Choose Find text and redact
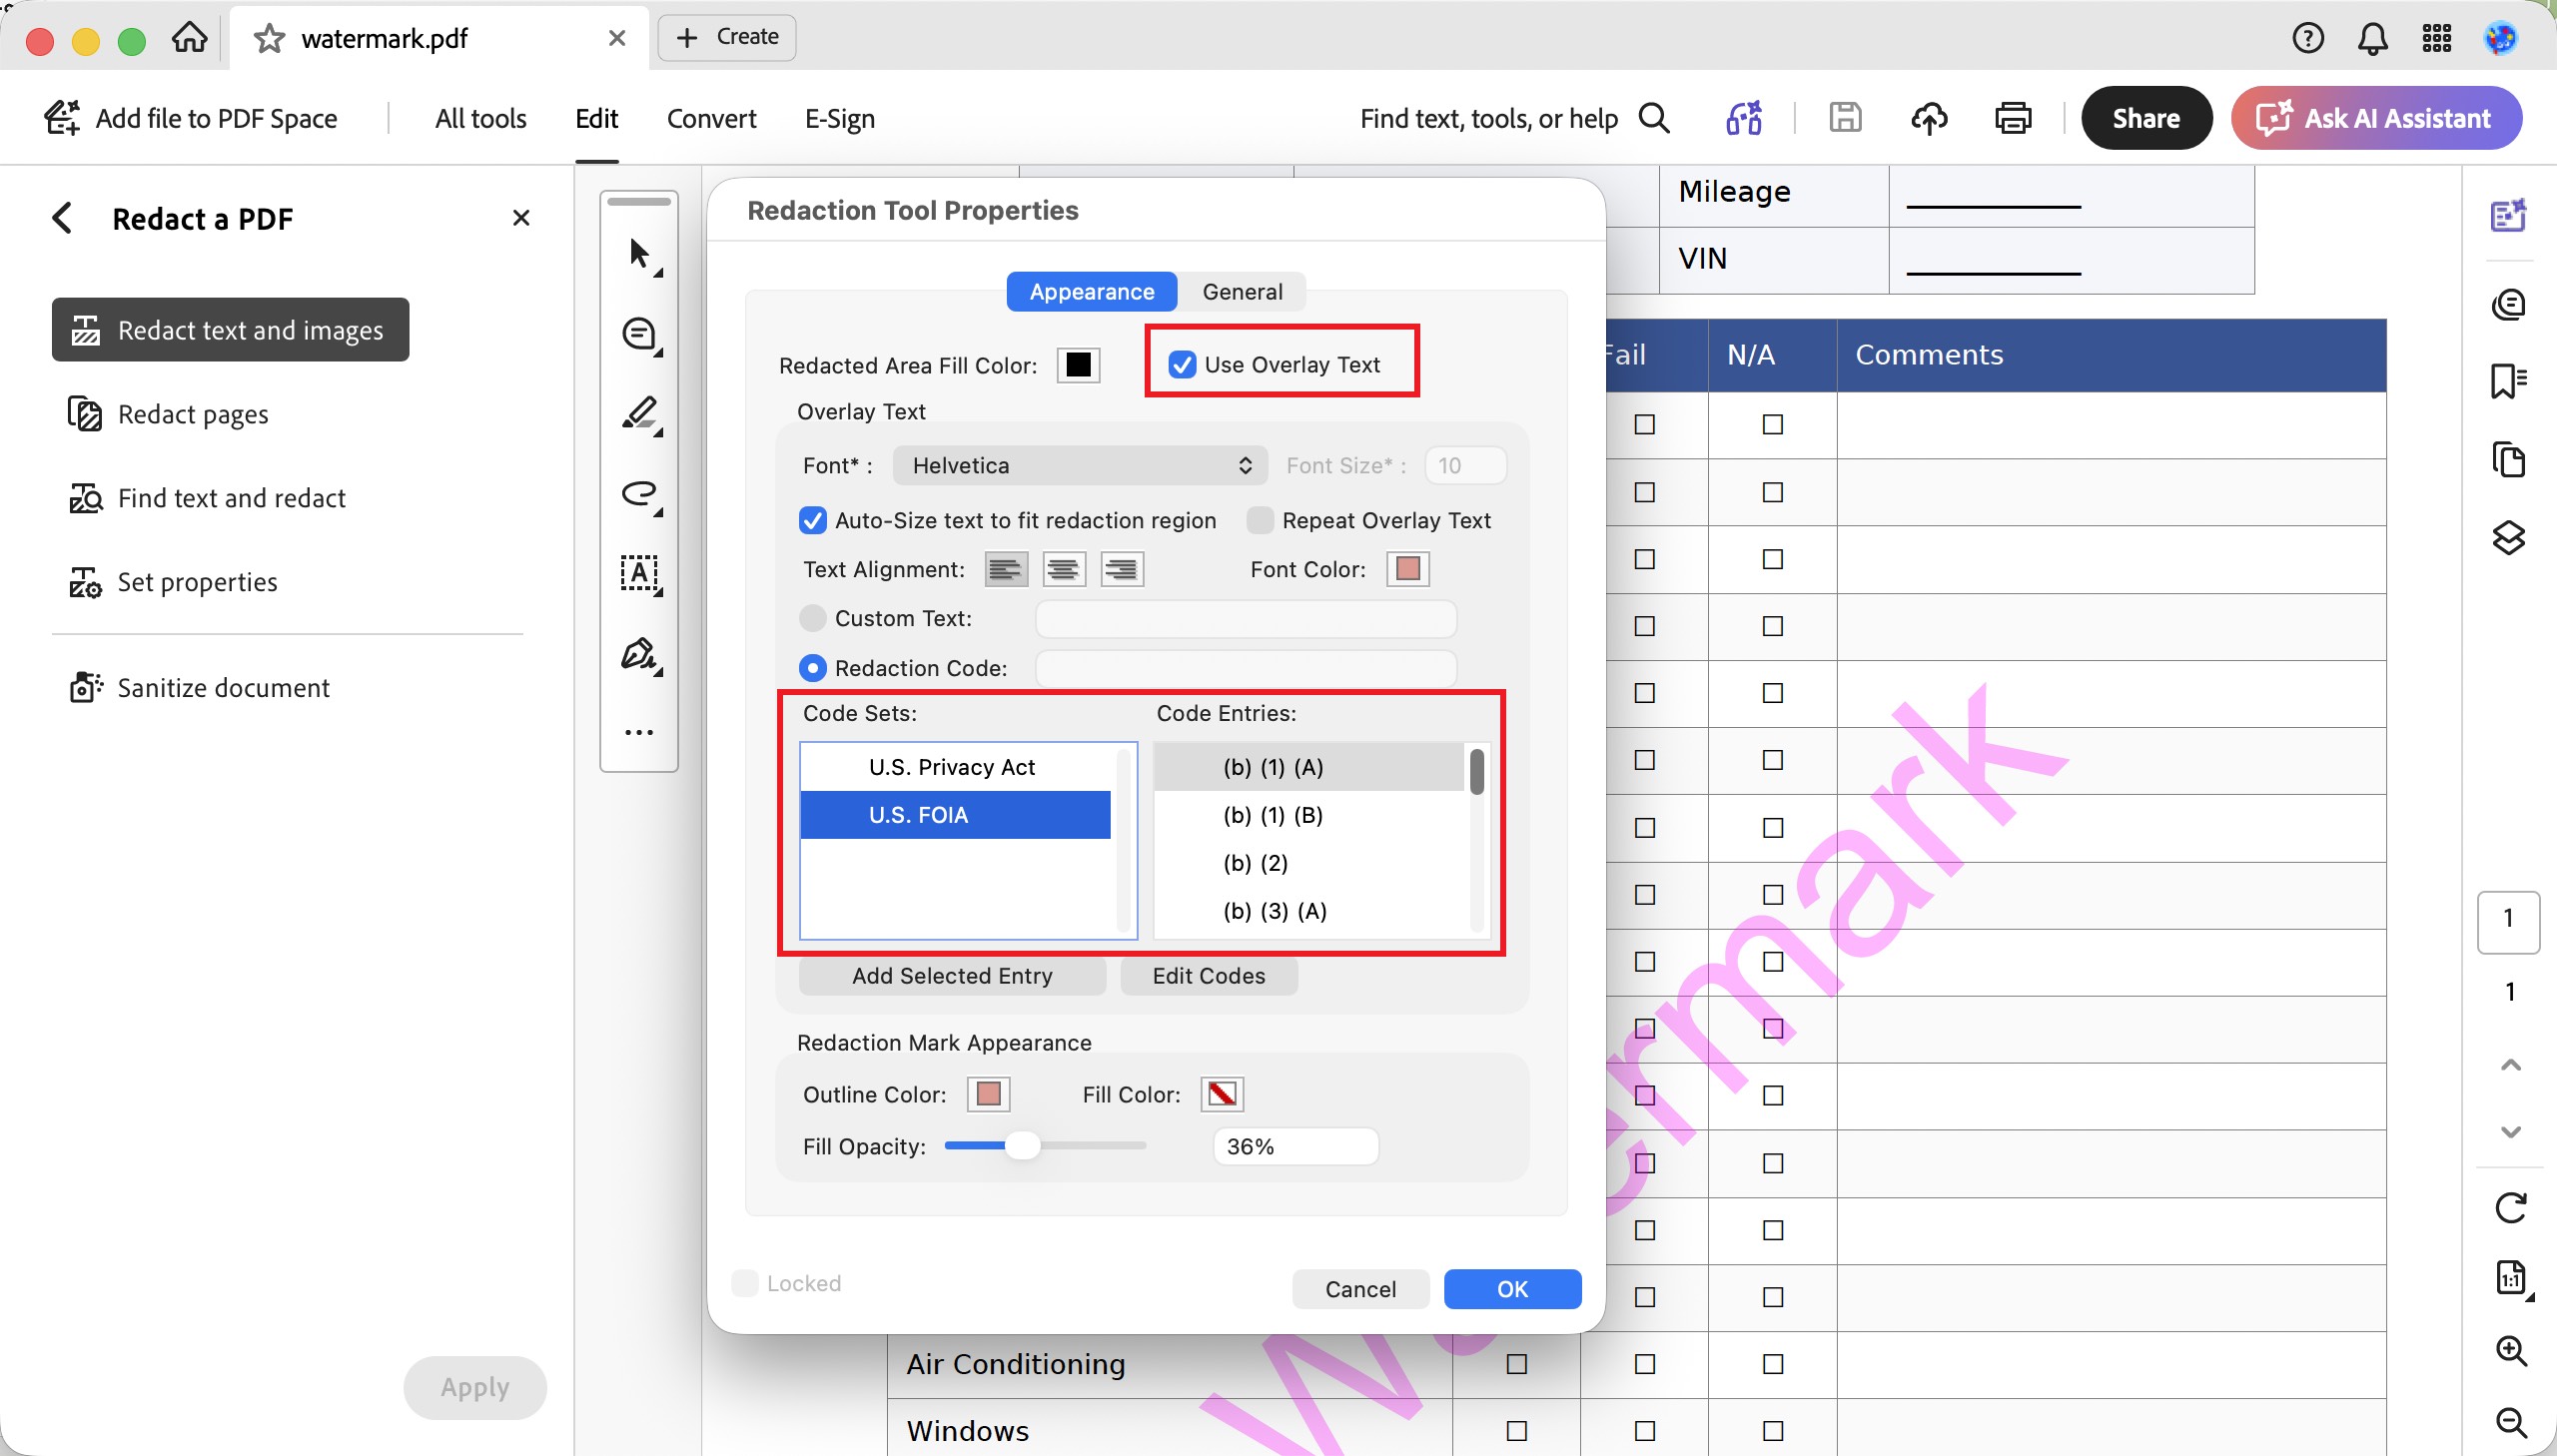This screenshot has height=1456, width=2557. [207, 498]
